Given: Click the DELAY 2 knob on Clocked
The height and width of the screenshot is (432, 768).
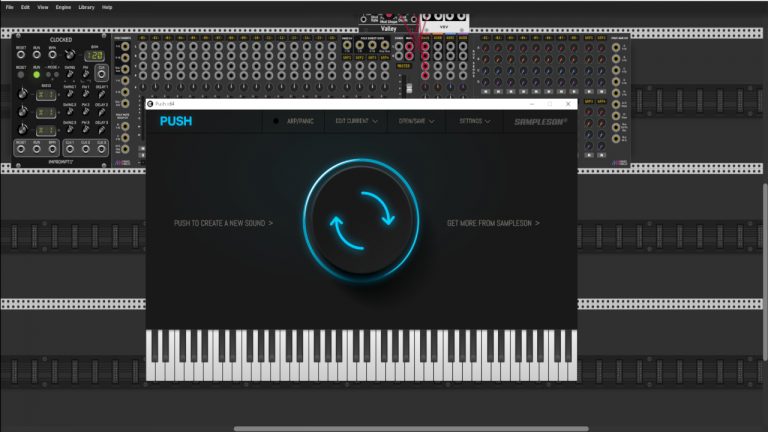Looking at the screenshot, I should pos(101,112).
